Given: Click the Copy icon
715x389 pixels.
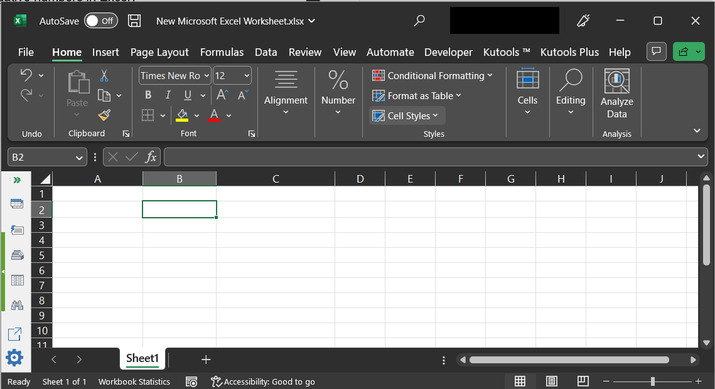Looking at the screenshot, I should pyautogui.click(x=104, y=95).
